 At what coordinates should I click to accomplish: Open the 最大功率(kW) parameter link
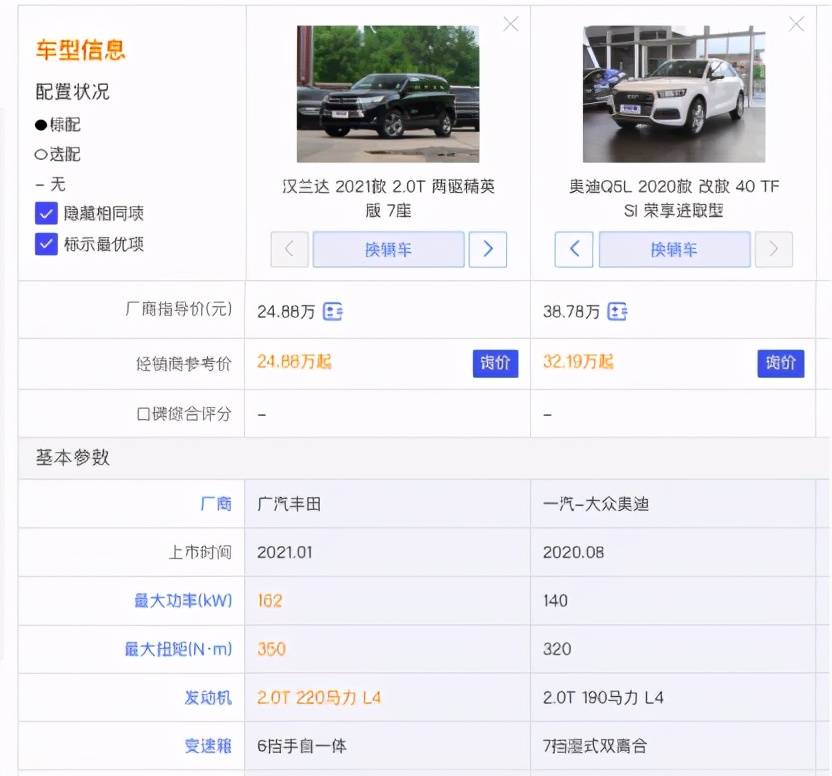[x=183, y=600]
